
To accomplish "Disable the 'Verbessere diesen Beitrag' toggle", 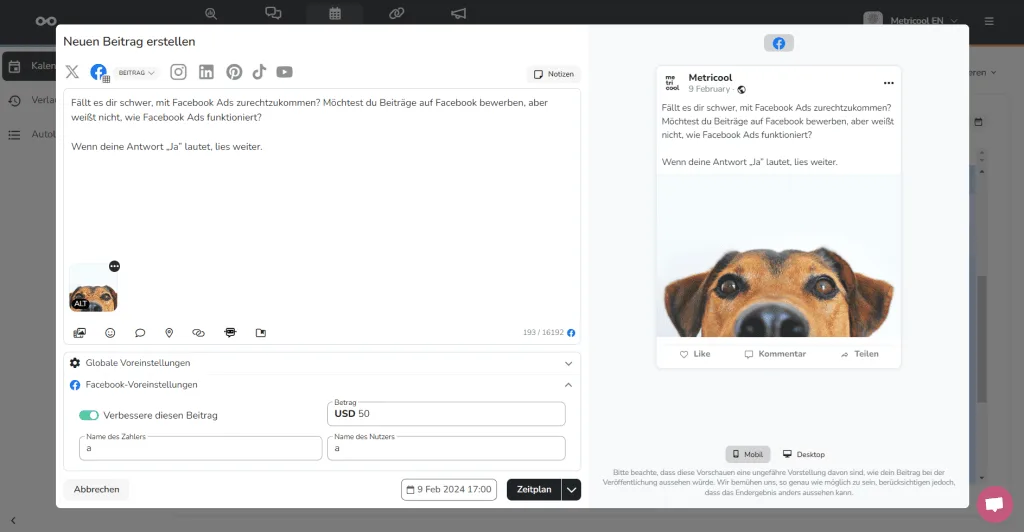I will [89, 415].
